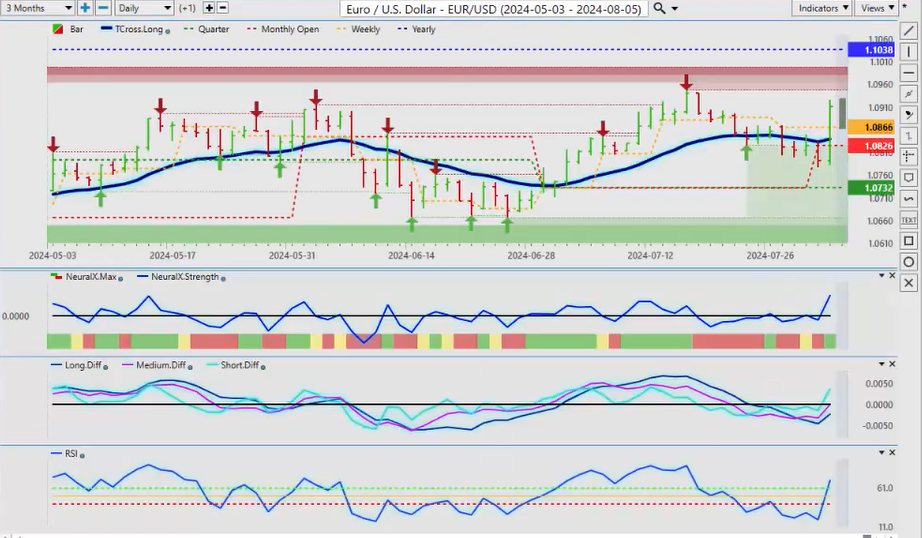
Task: Select the trend line drawing tool
Action: click(909, 30)
